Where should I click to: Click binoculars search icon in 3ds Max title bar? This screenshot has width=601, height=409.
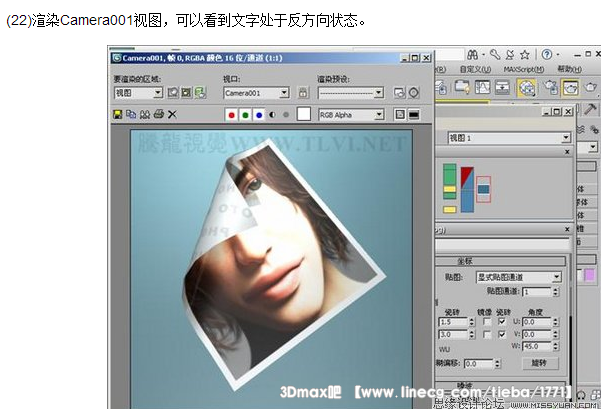[473, 55]
